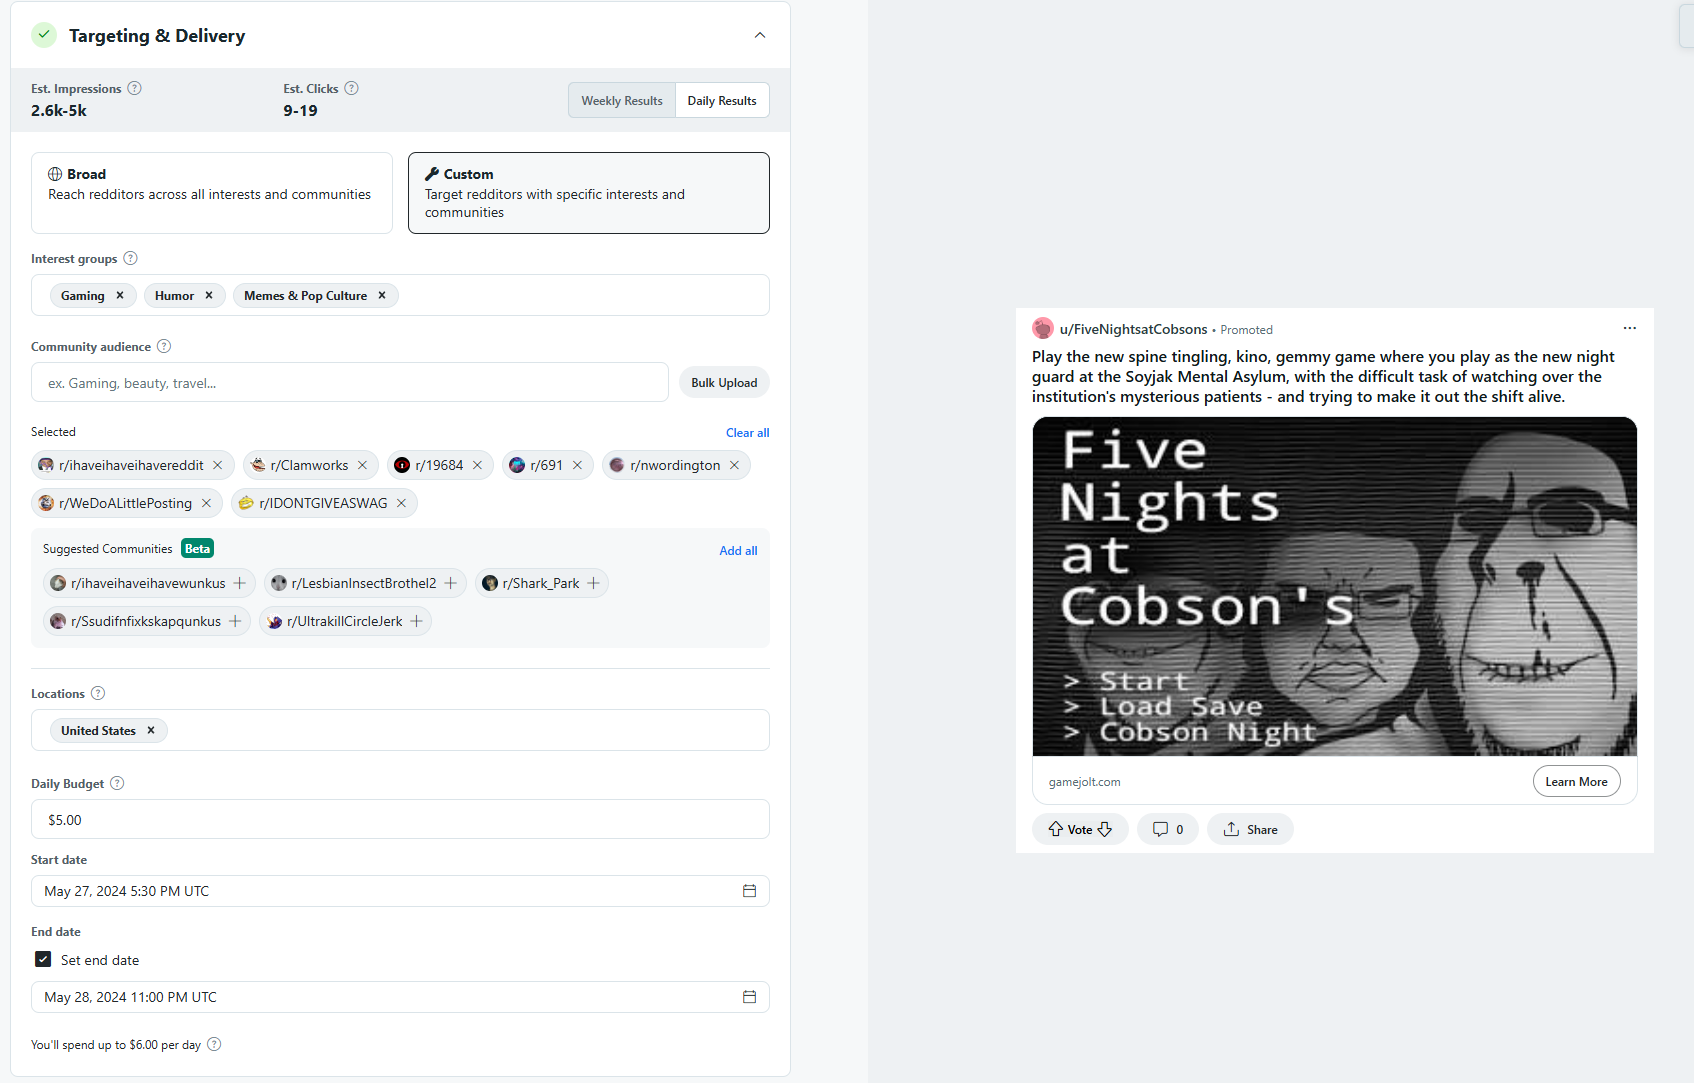This screenshot has width=1694, height=1083.
Task: Remove r/19684 from selected communities
Action: [x=478, y=465]
